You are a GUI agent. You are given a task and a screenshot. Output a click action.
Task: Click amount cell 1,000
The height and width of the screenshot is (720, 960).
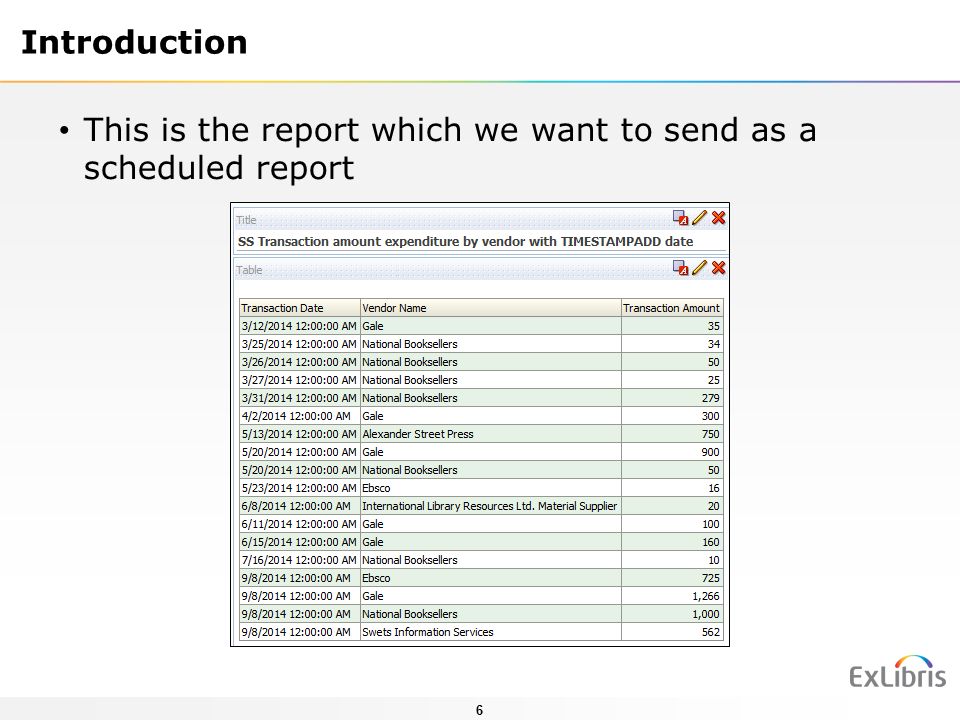tap(672, 613)
